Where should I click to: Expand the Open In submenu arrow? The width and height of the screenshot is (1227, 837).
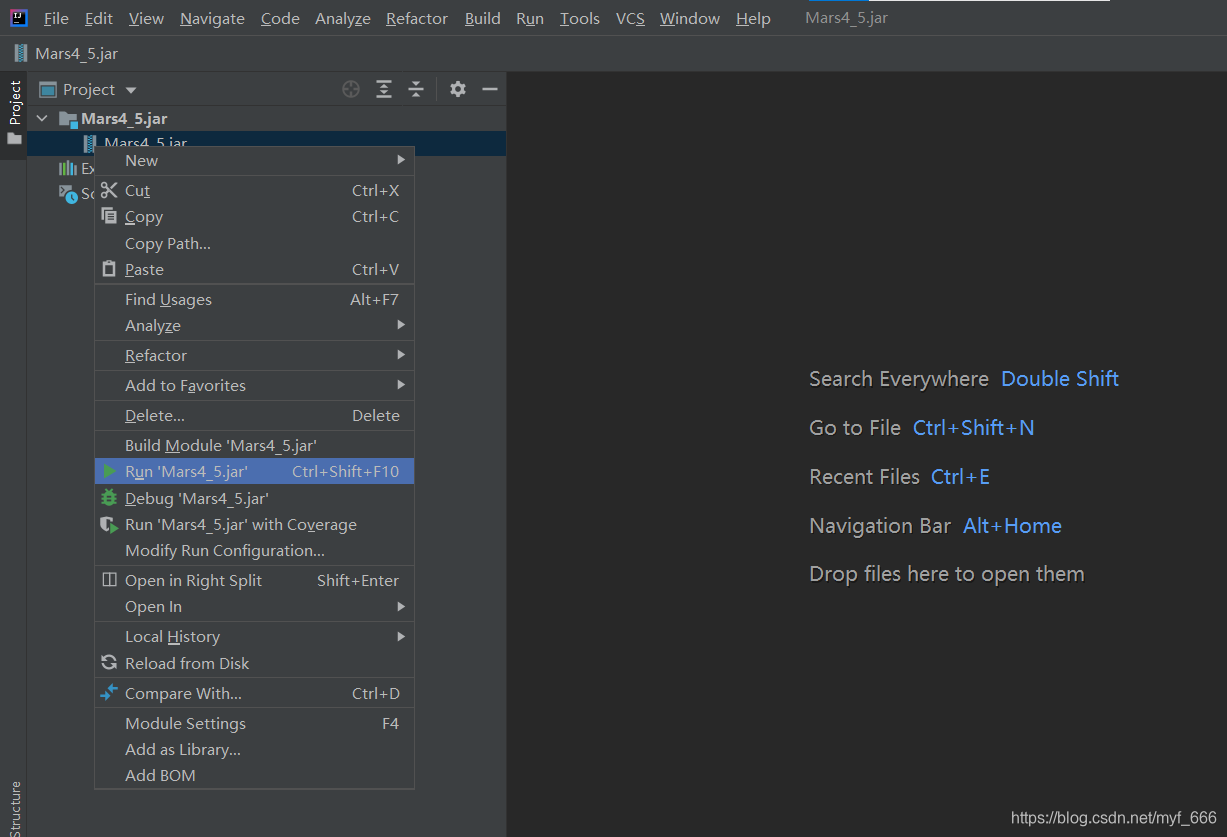click(401, 606)
